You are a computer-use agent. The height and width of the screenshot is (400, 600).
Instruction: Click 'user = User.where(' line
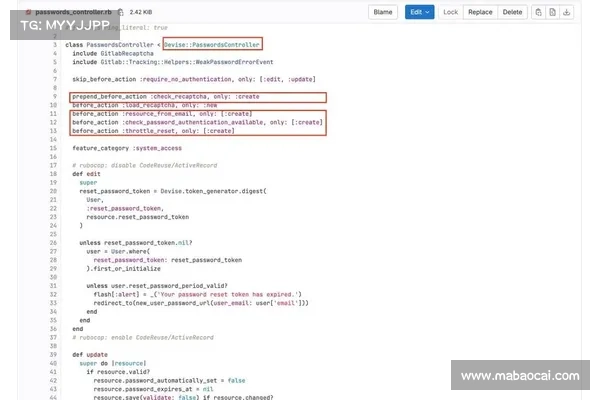[118, 251]
